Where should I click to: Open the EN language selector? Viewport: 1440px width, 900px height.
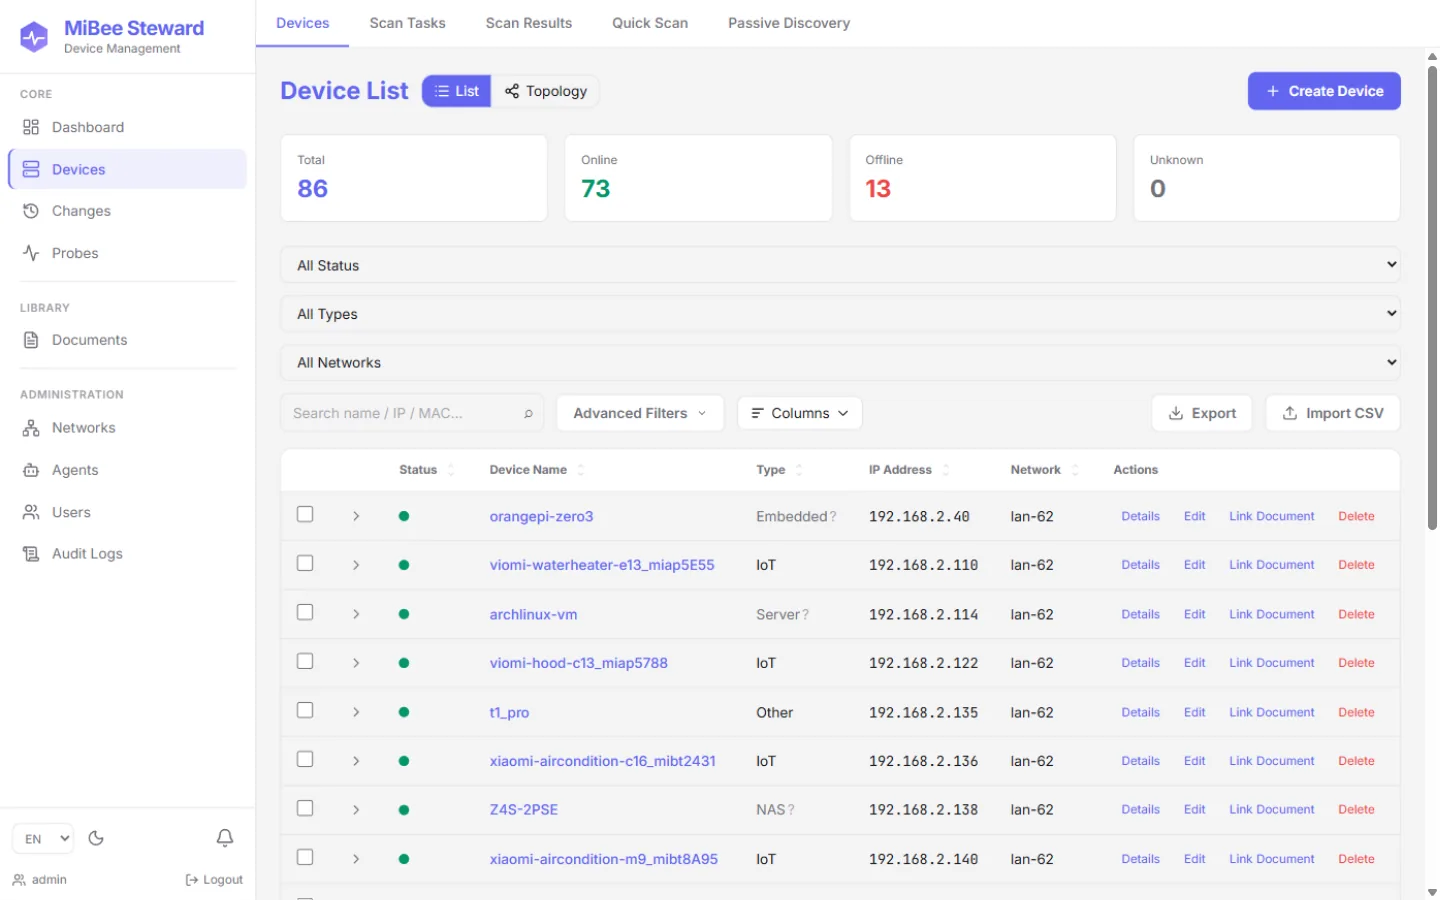click(44, 838)
